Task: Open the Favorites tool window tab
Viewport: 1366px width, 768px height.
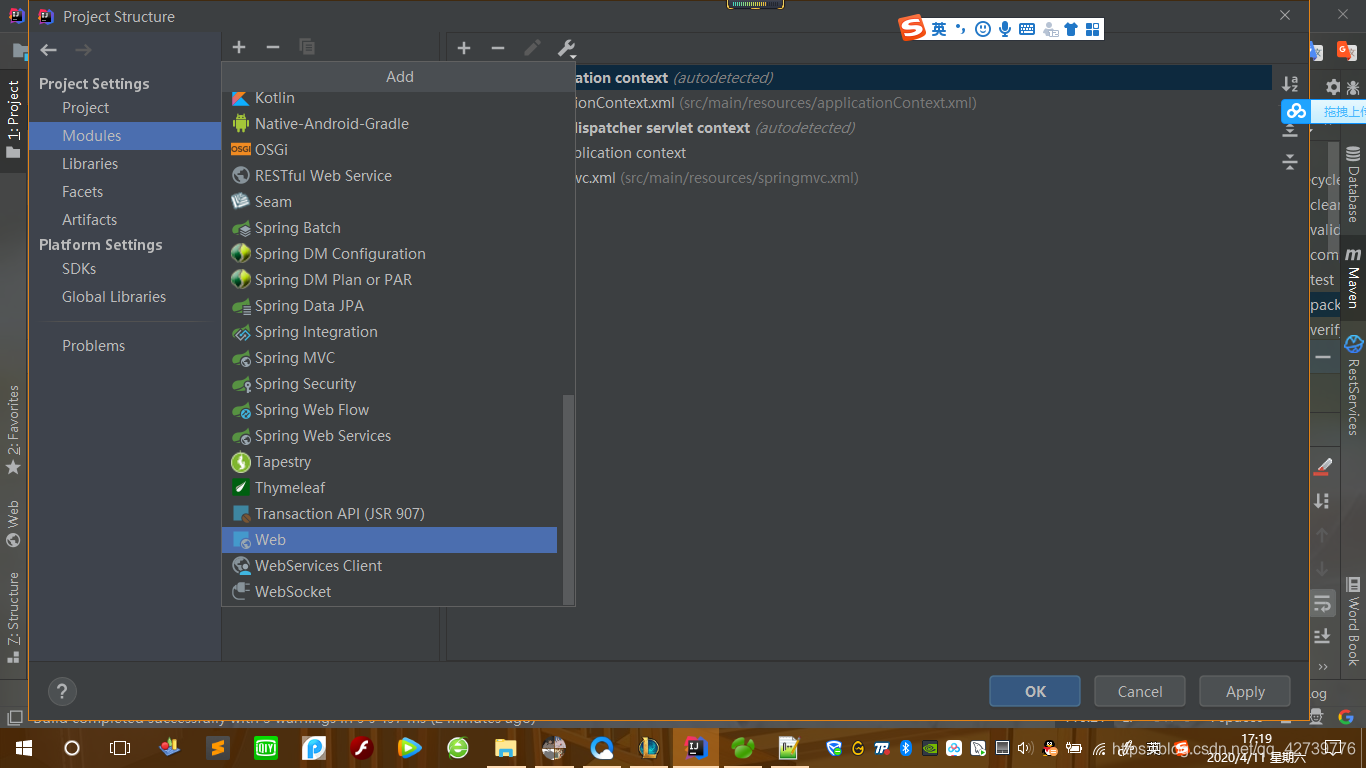Action: point(13,430)
